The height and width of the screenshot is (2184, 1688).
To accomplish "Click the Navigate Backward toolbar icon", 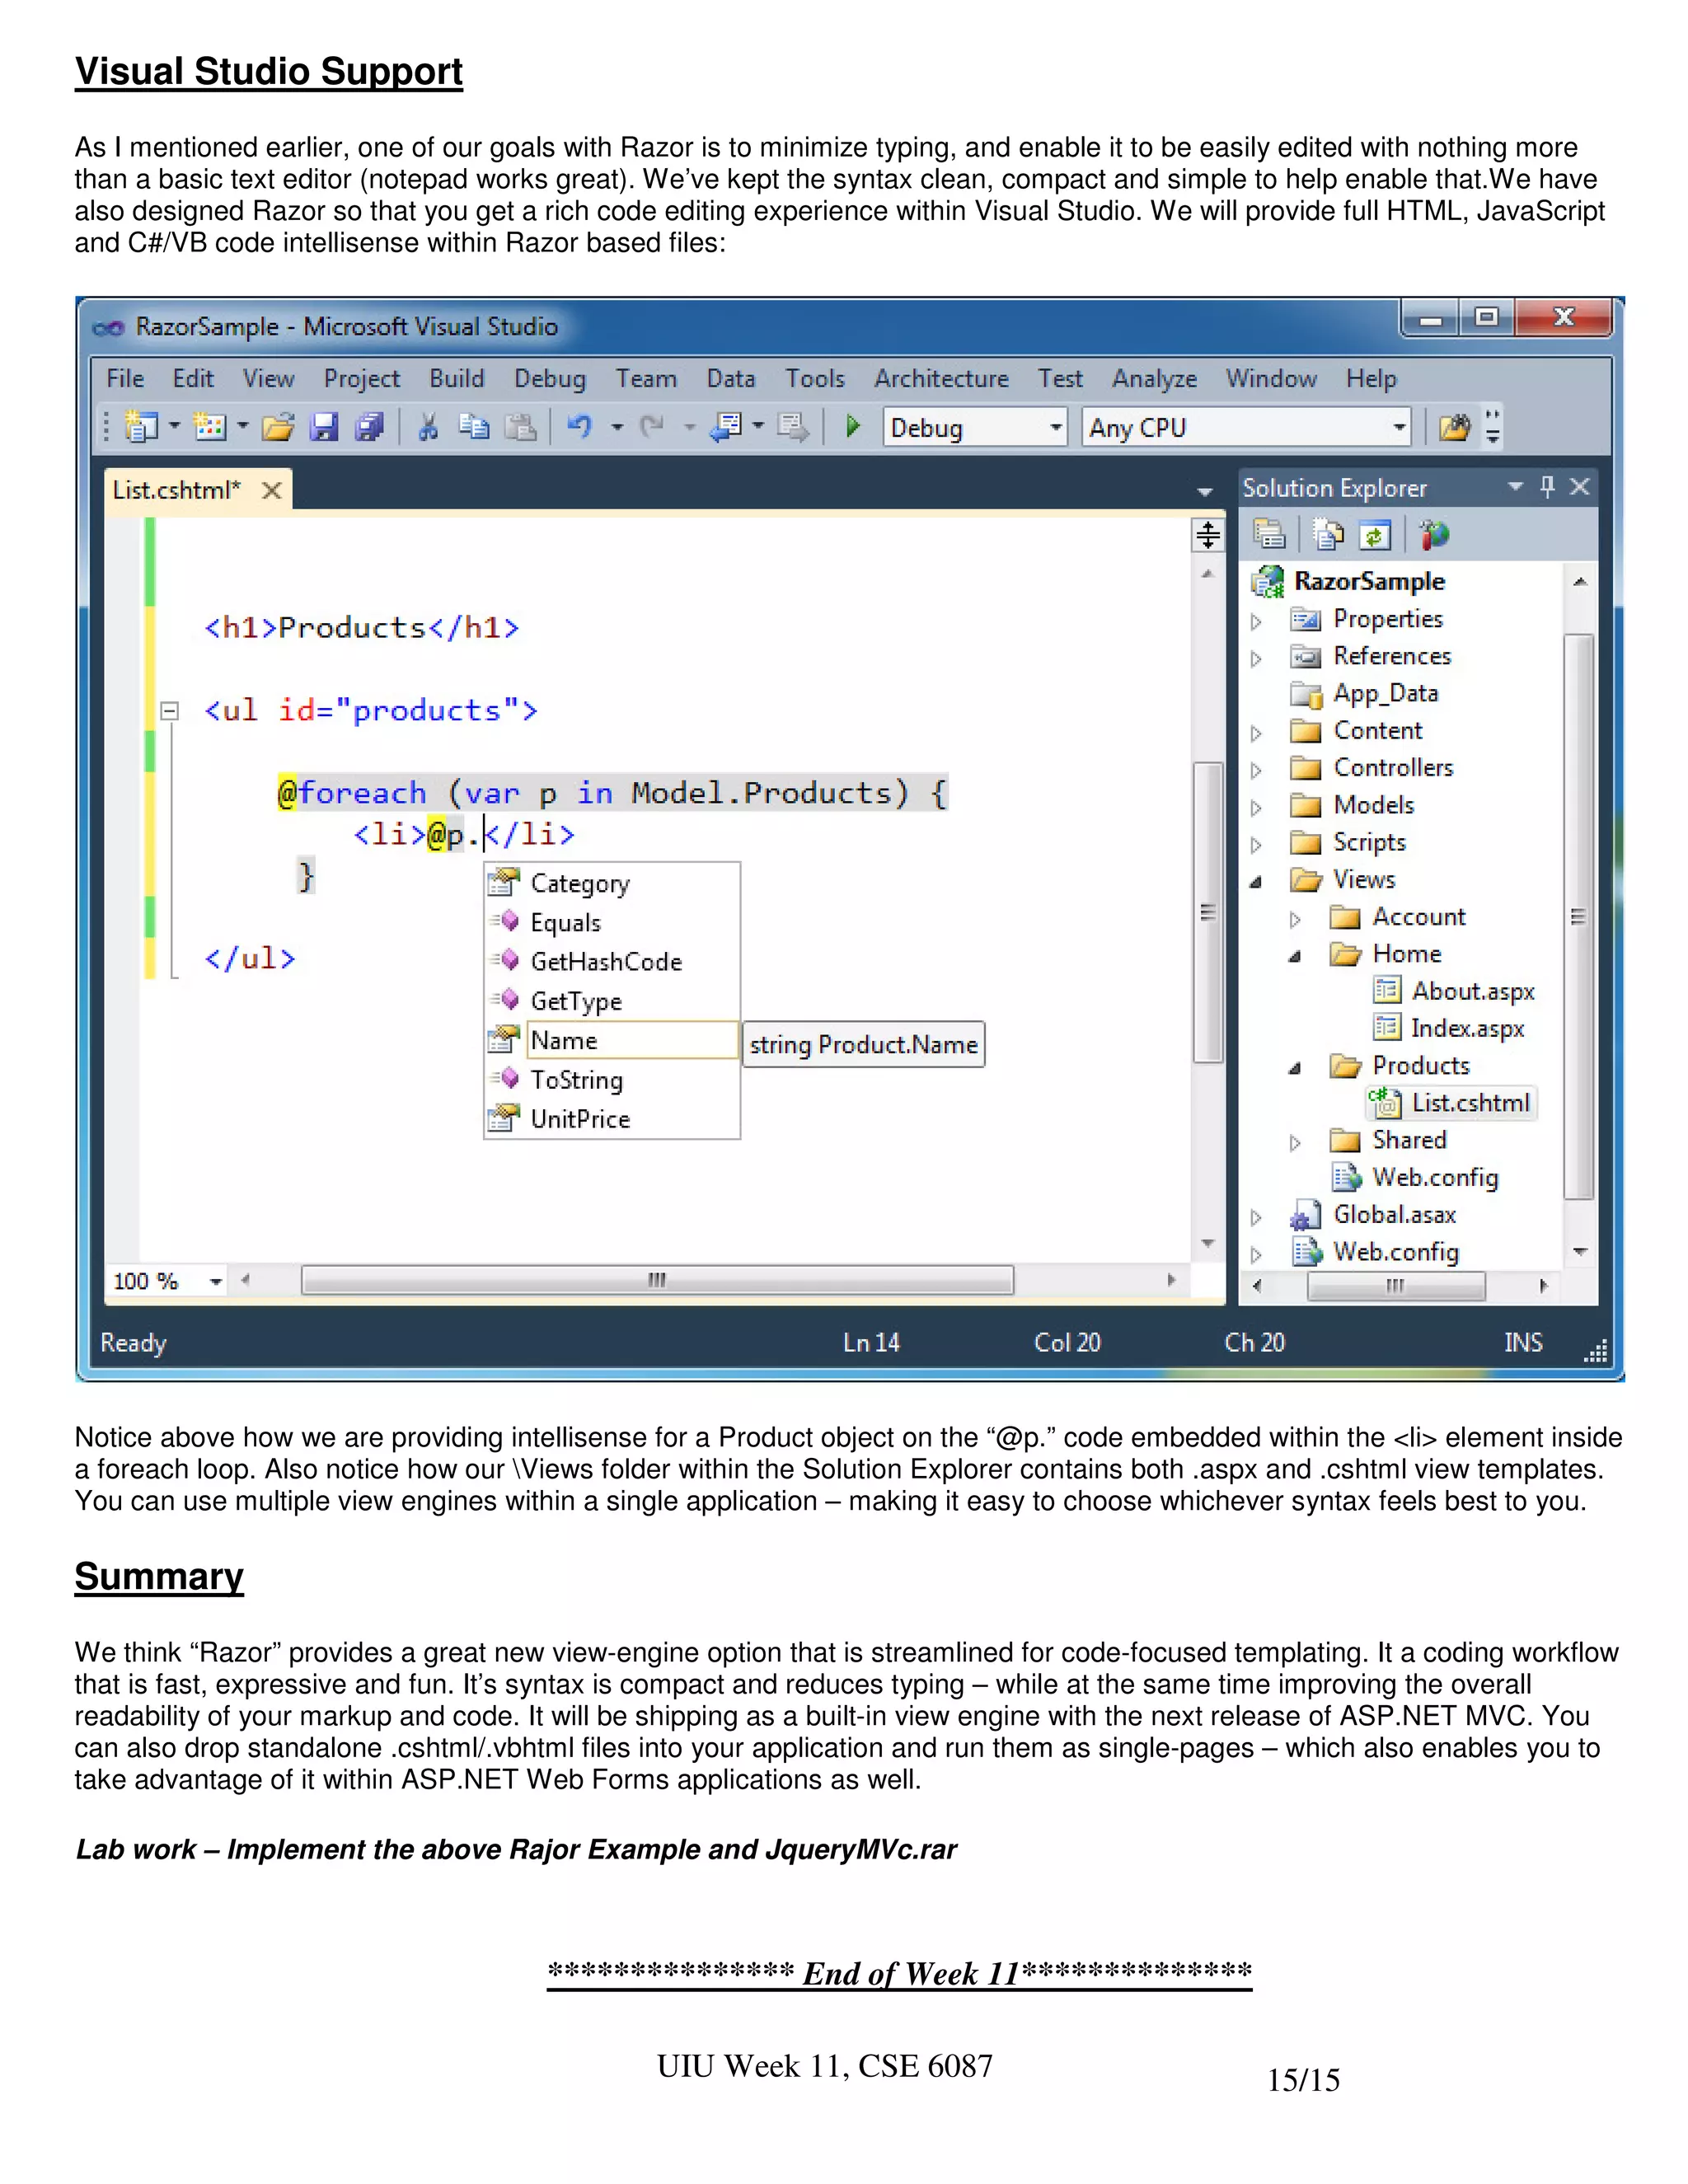I will point(726,427).
